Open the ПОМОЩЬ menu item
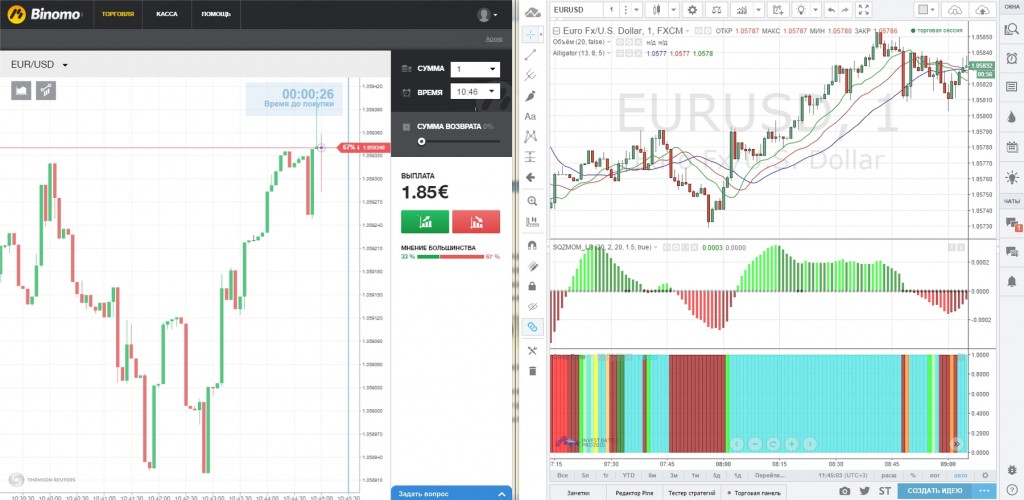Image resolution: width=1024 pixels, height=500 pixels. tap(216, 14)
